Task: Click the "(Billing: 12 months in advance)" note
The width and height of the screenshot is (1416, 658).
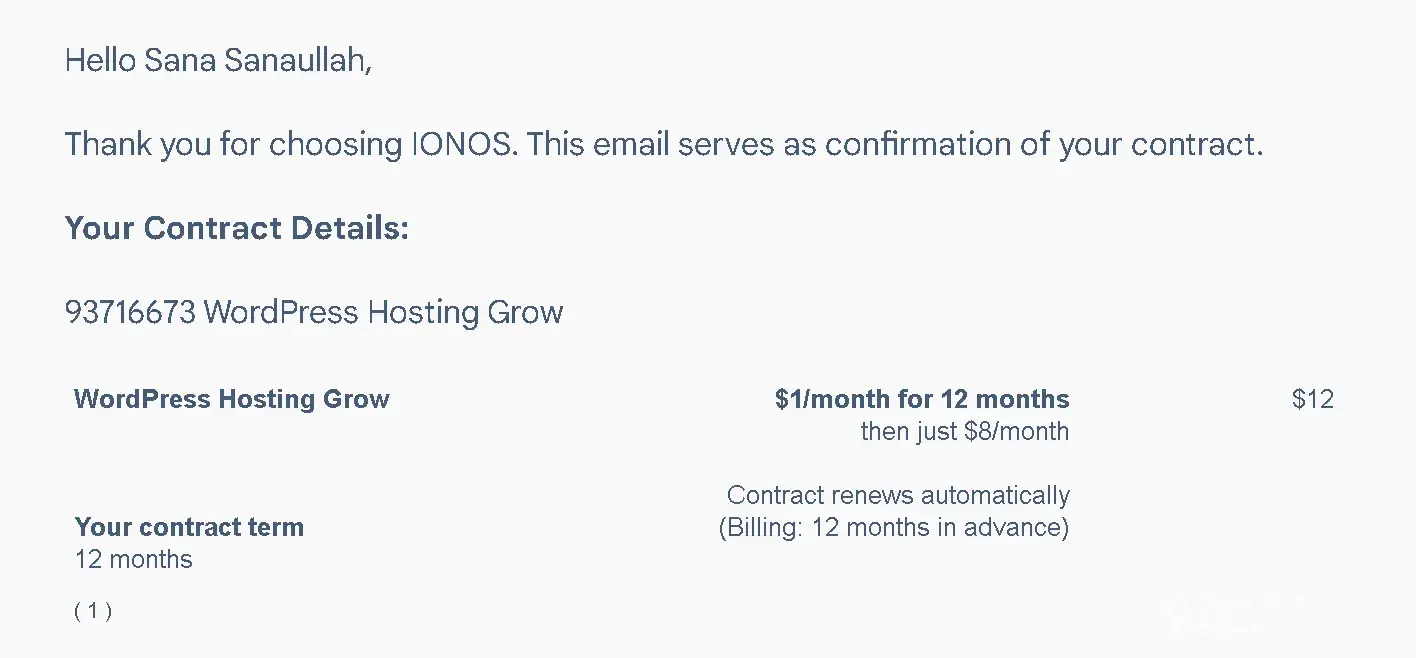Action: (893, 527)
